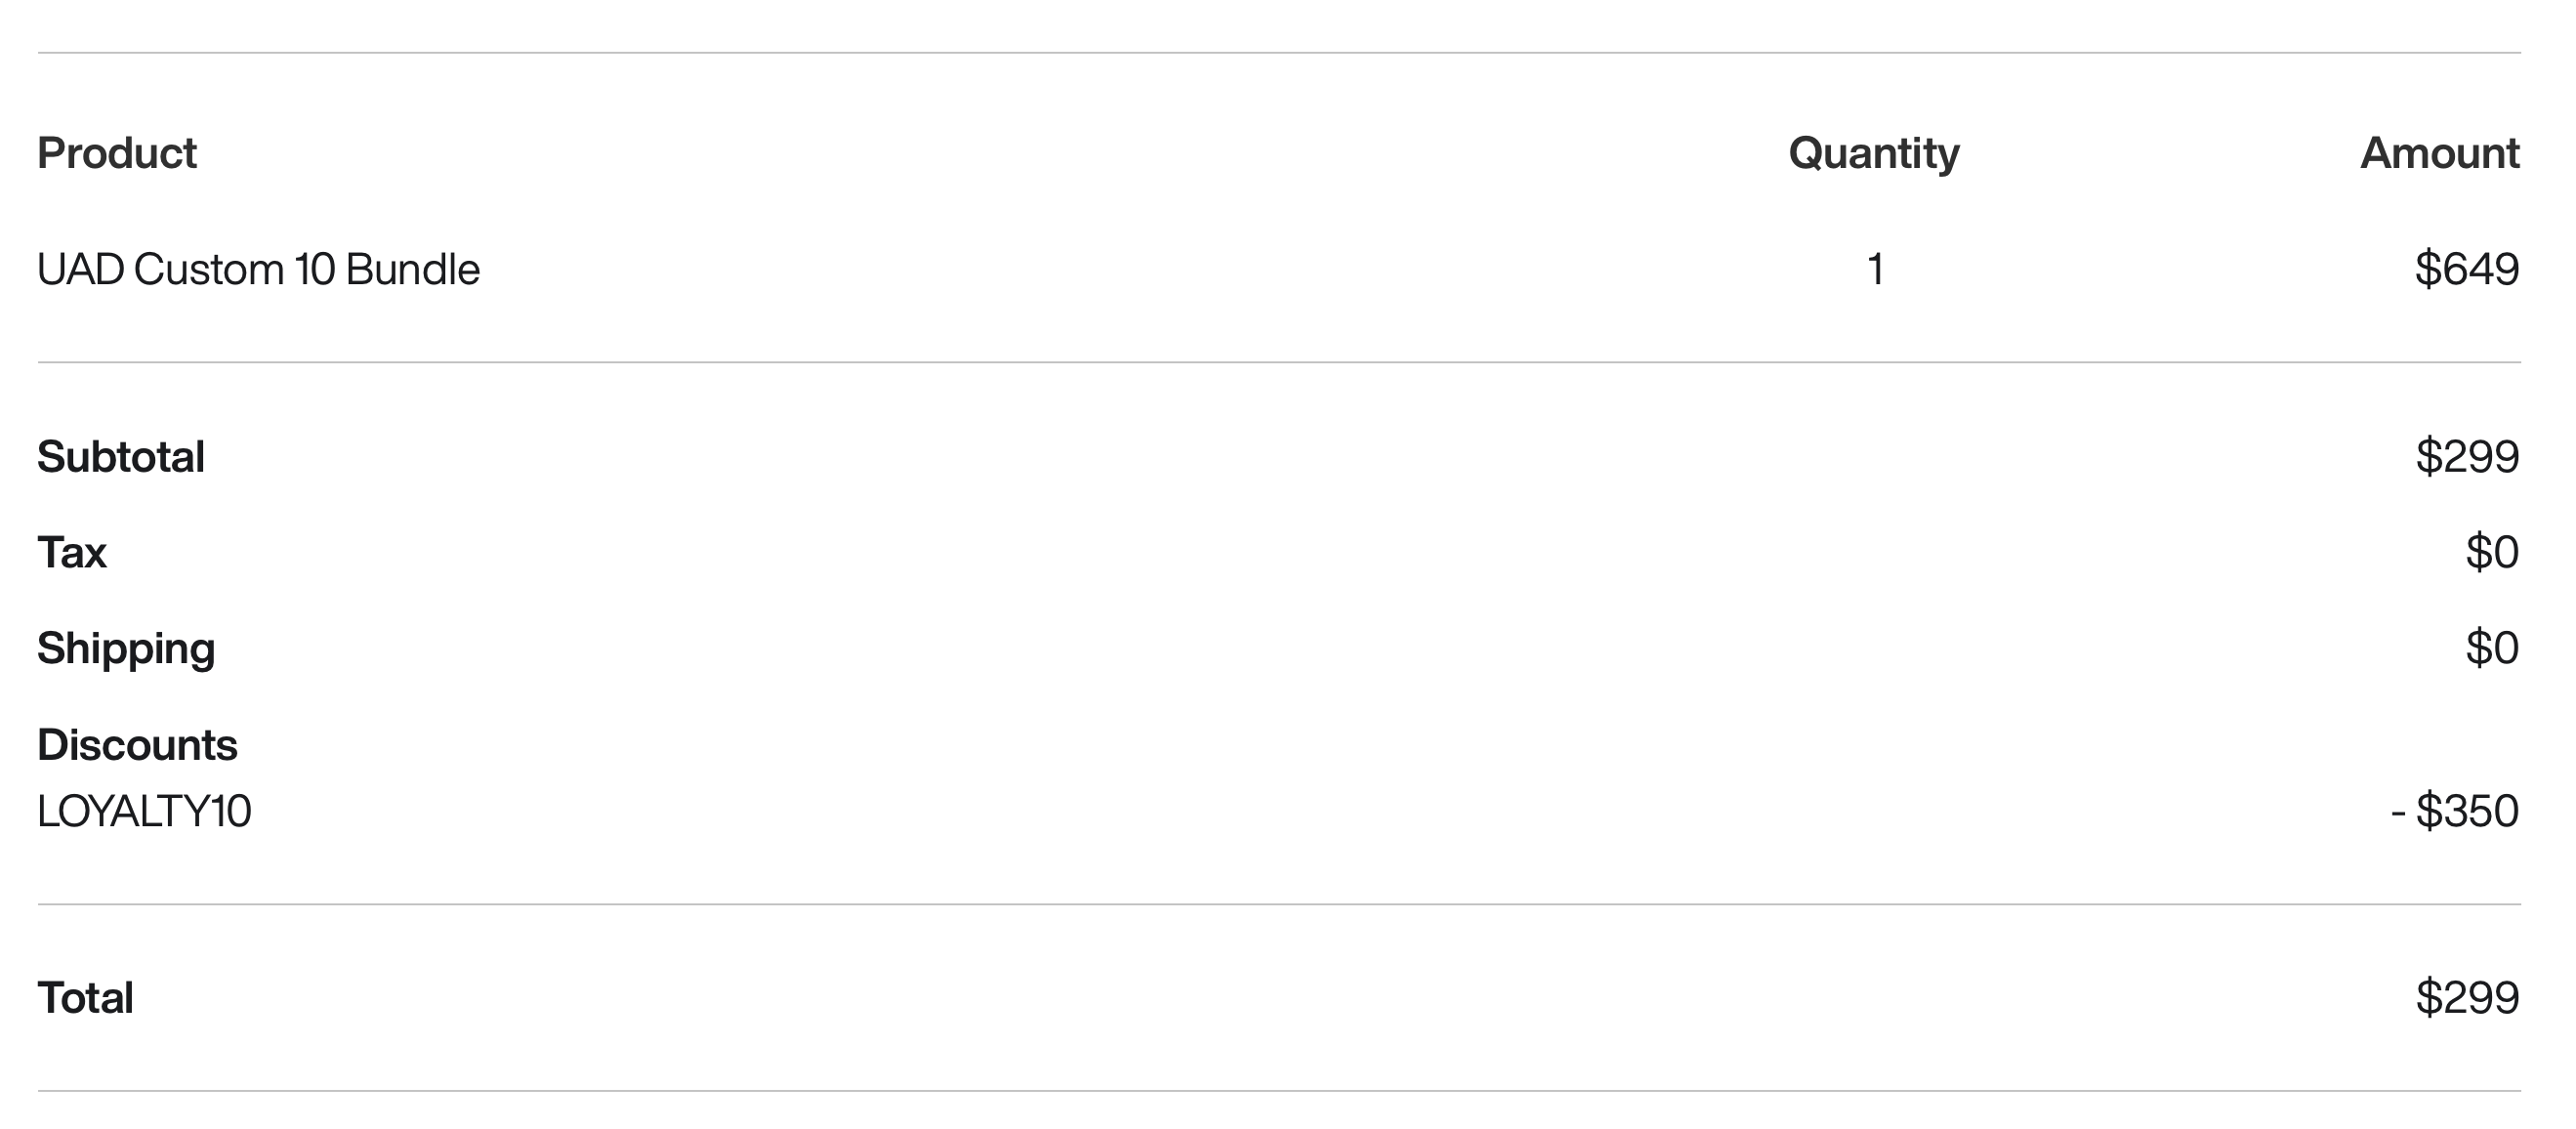Click the Discounts heading
The width and height of the screenshot is (2576, 1129).
tap(137, 745)
